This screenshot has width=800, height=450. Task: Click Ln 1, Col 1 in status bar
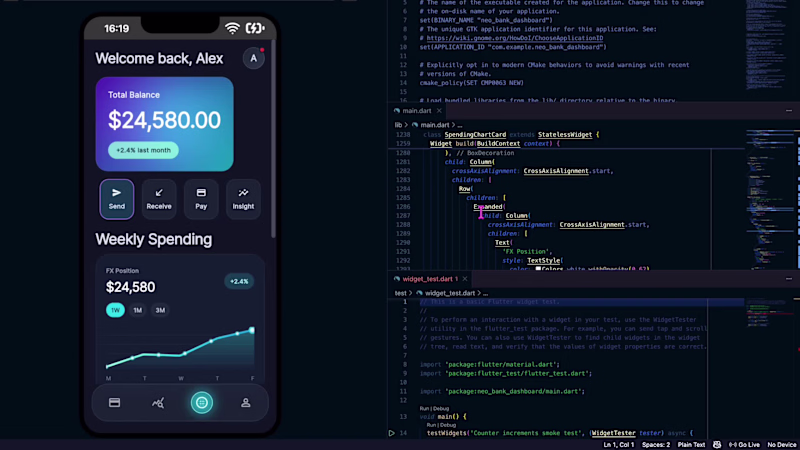tap(618, 445)
